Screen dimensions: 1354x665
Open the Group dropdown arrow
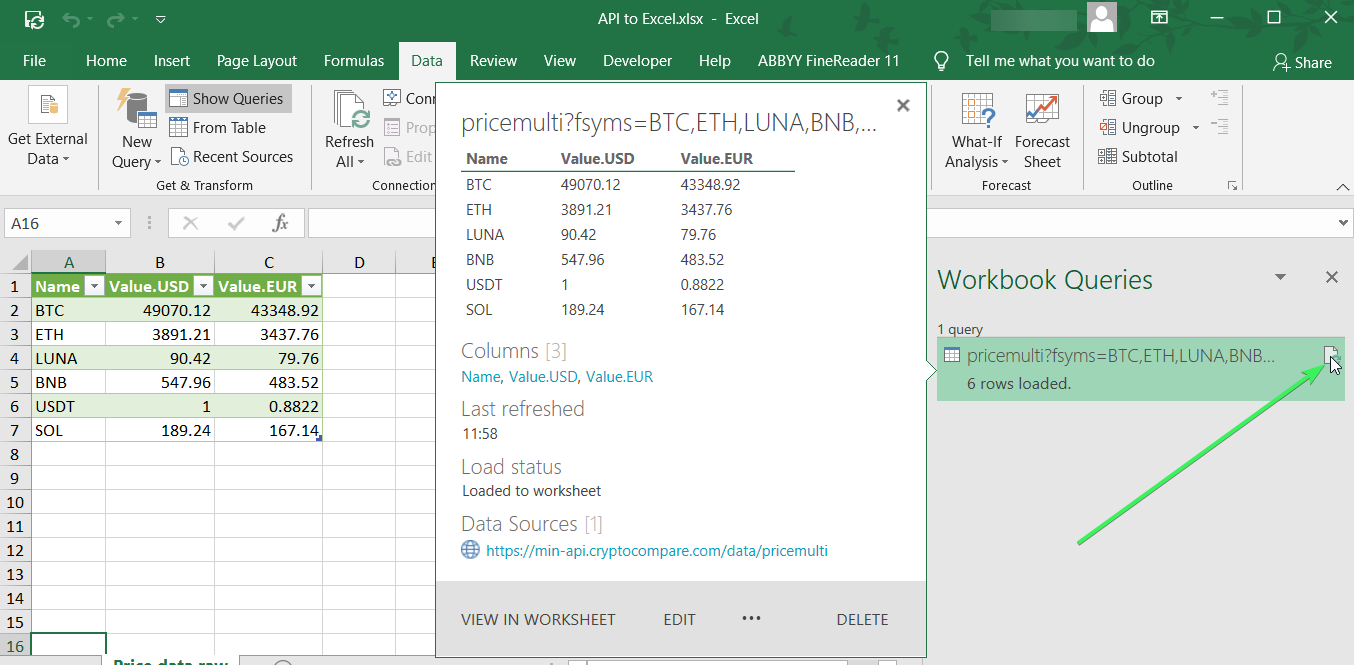click(1179, 98)
